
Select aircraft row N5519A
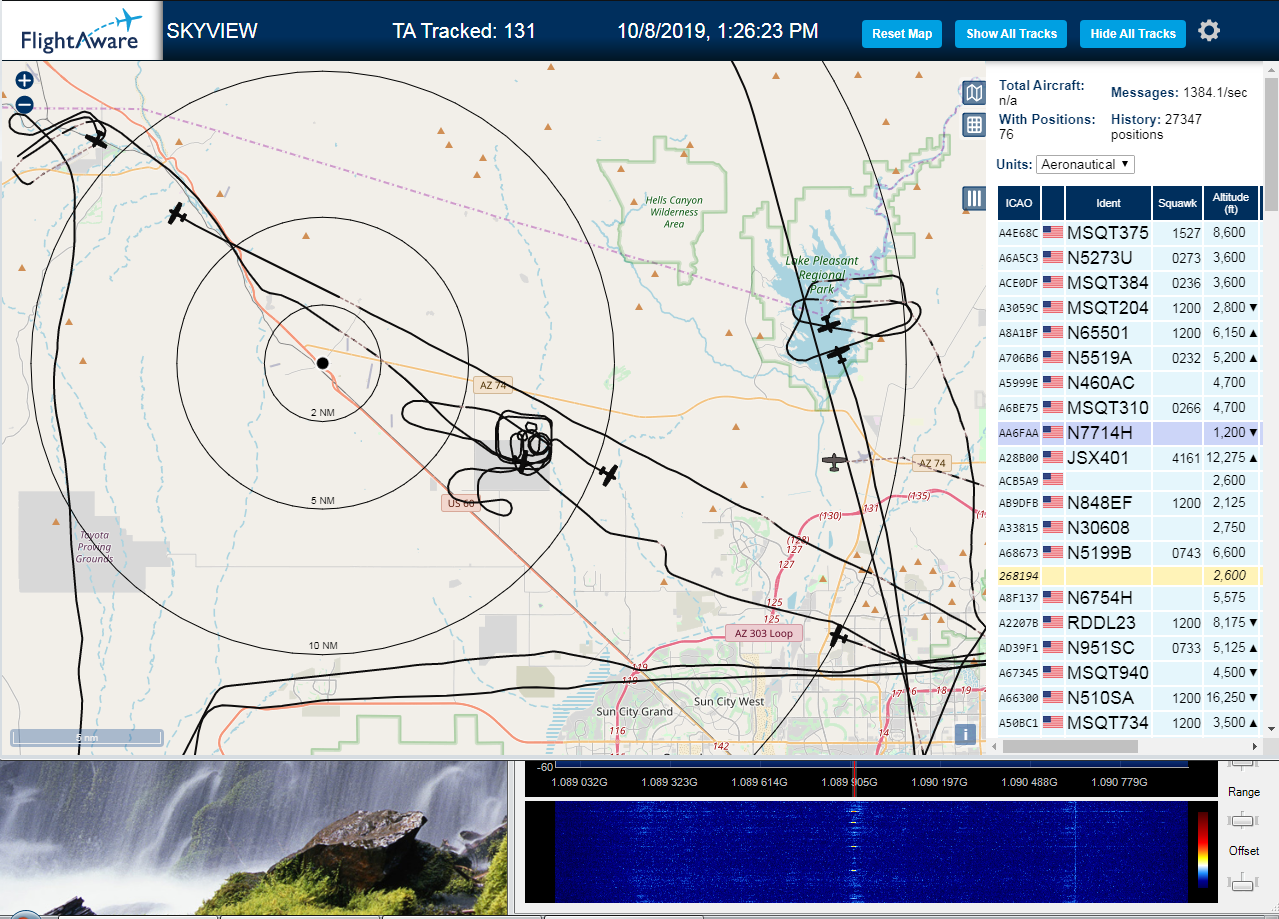coord(1129,357)
